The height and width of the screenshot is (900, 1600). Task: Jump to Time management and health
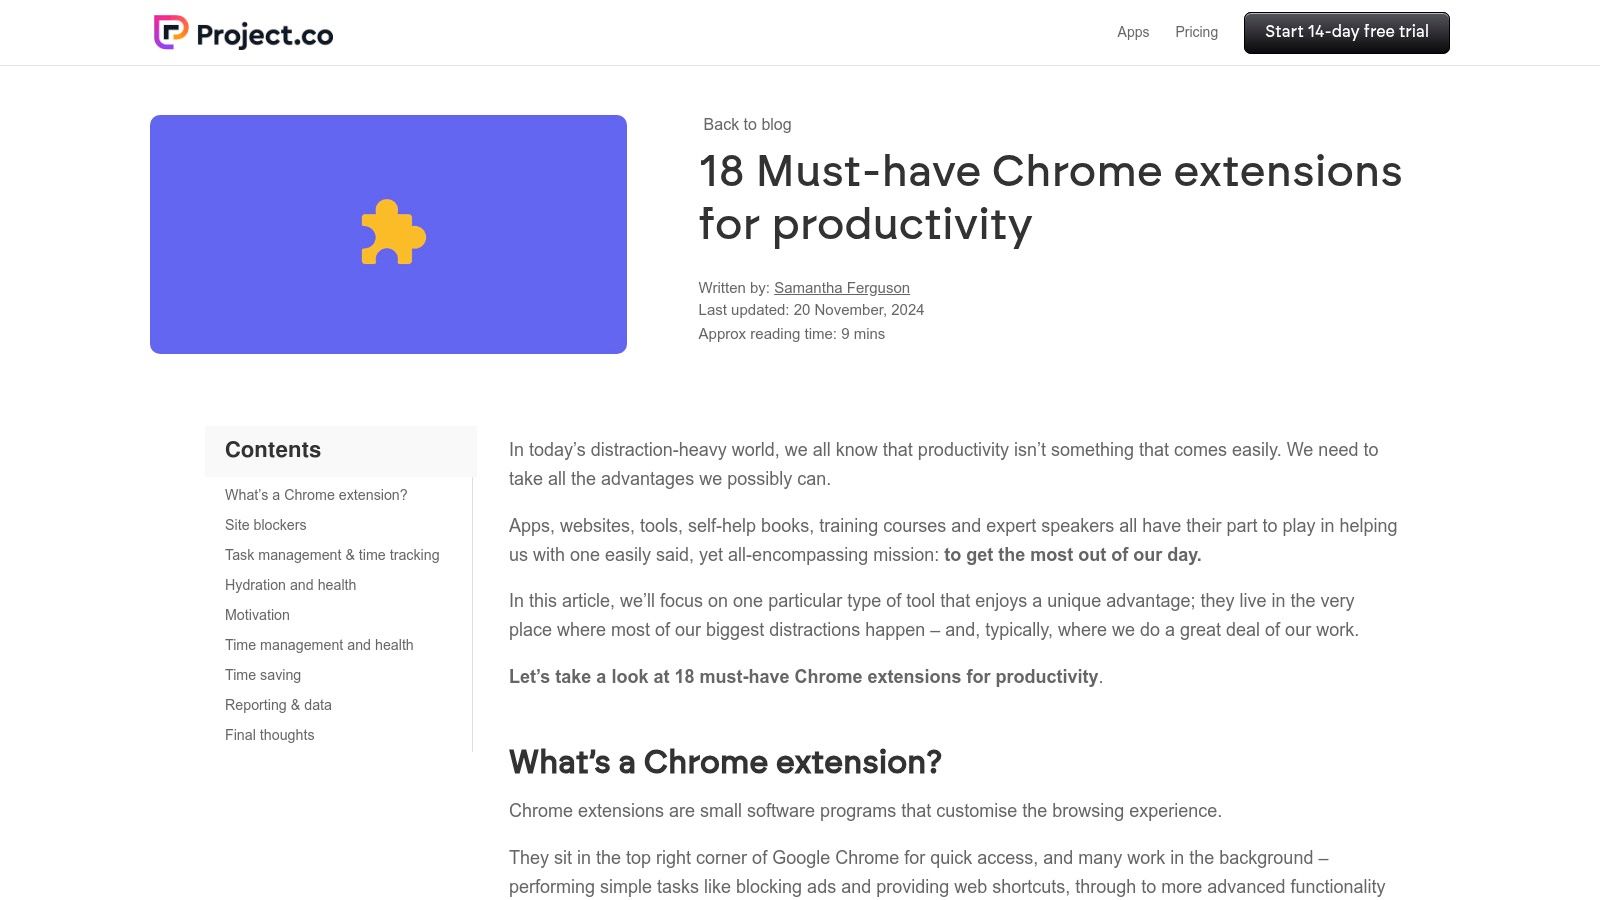[319, 645]
